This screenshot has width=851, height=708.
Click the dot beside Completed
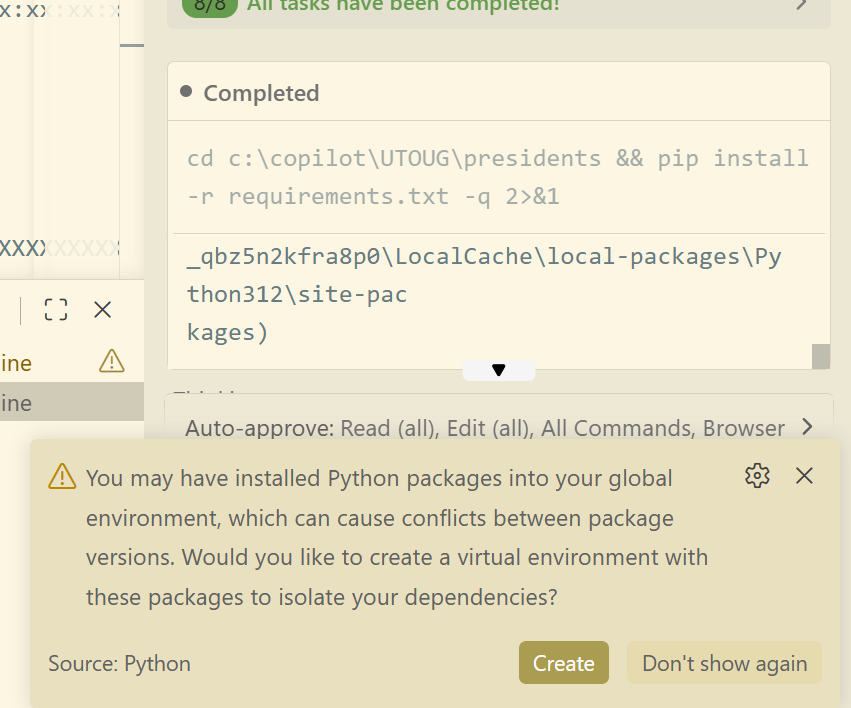tap(186, 92)
